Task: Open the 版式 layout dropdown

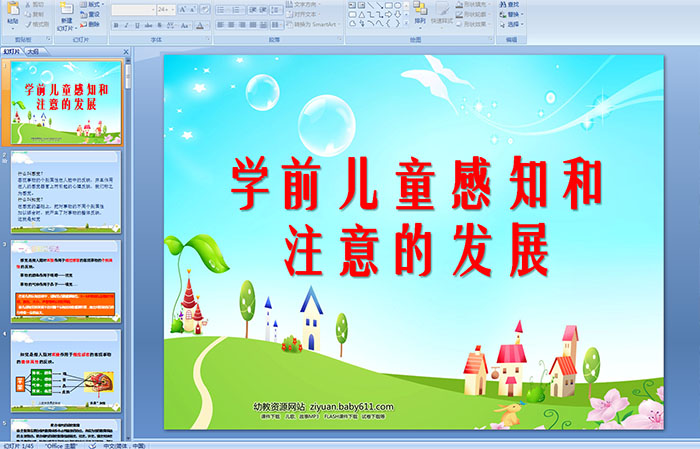Action: 92,4
